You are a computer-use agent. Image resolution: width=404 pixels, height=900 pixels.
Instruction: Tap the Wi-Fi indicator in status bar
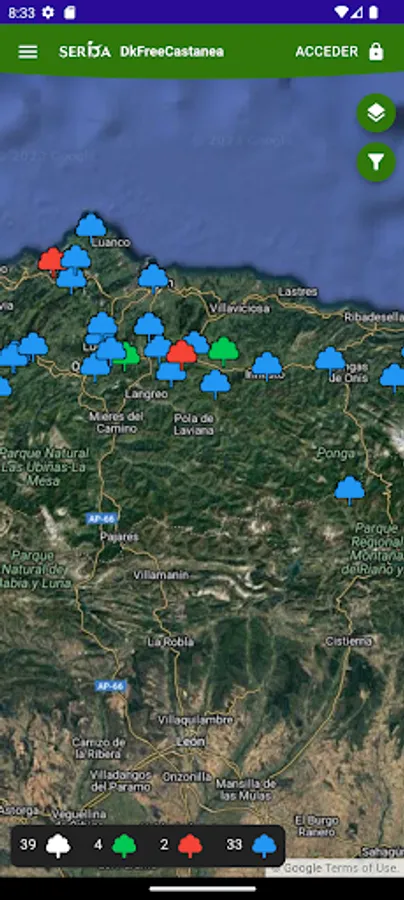(341, 12)
